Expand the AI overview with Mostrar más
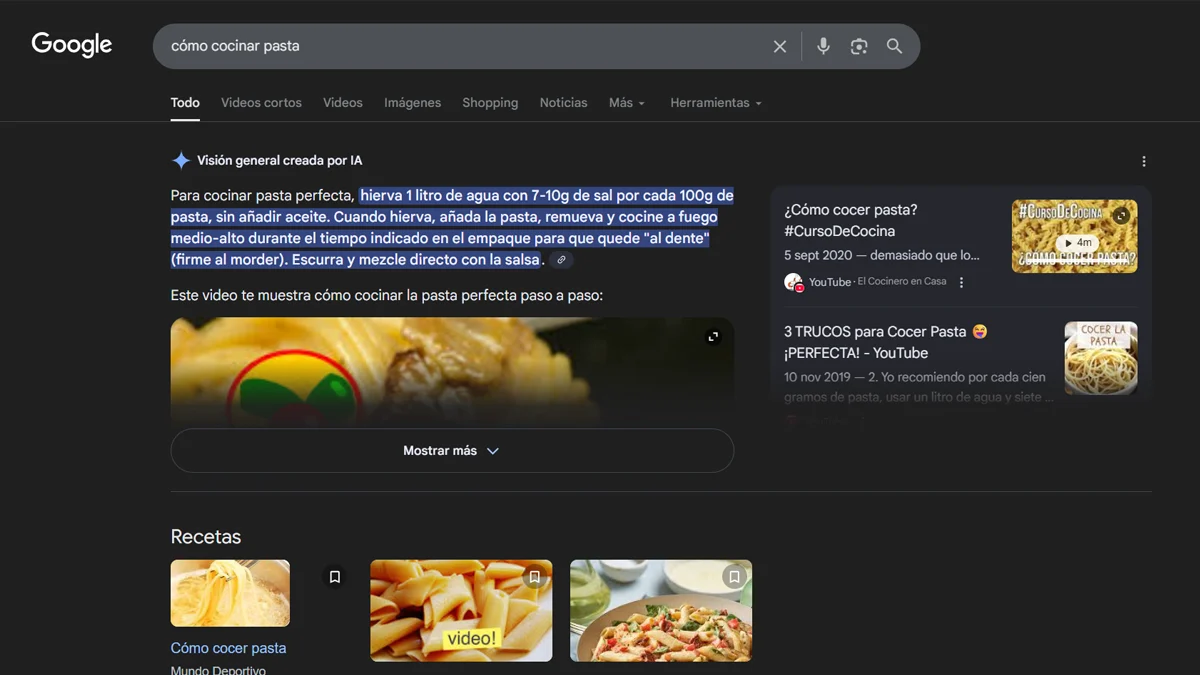1200x675 pixels. 452,450
